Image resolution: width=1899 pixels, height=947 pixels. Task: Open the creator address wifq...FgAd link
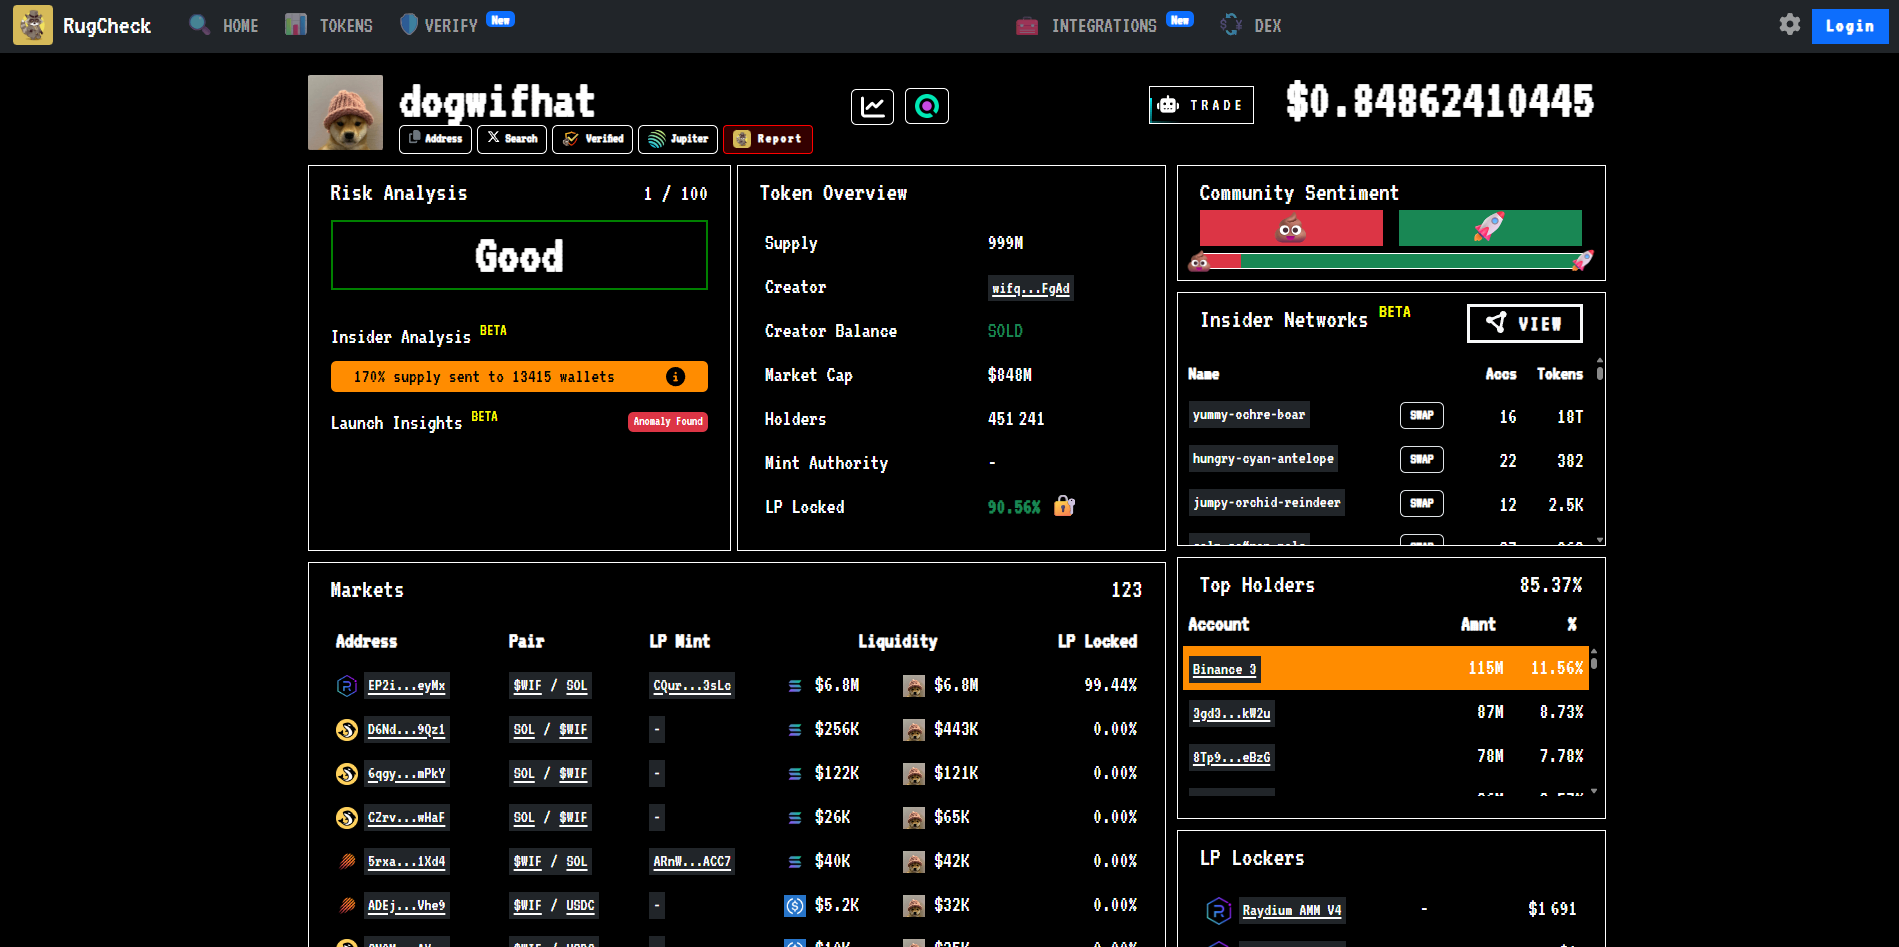click(1030, 289)
